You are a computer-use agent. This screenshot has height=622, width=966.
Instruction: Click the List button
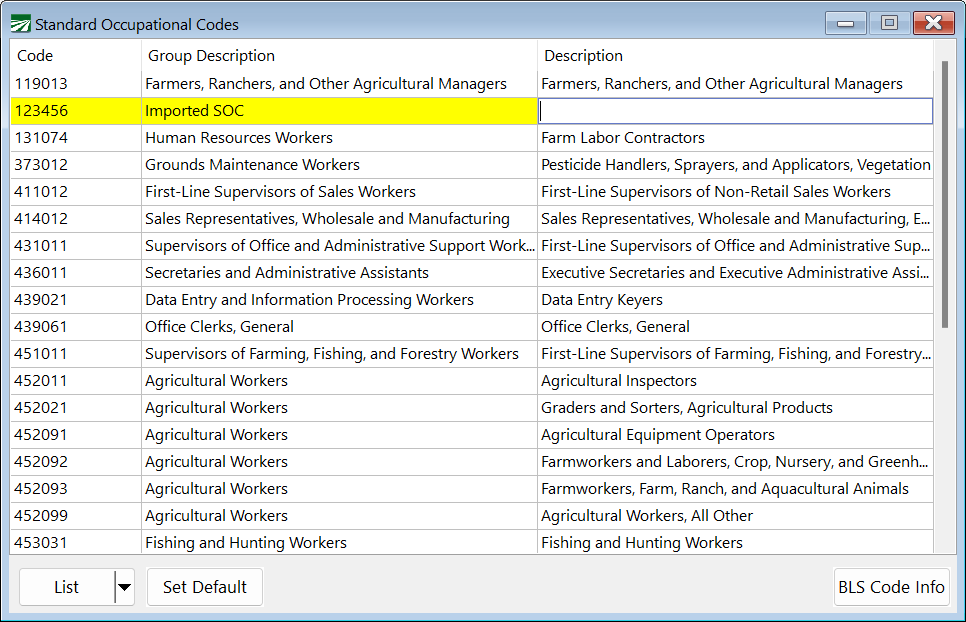[x=67, y=588]
